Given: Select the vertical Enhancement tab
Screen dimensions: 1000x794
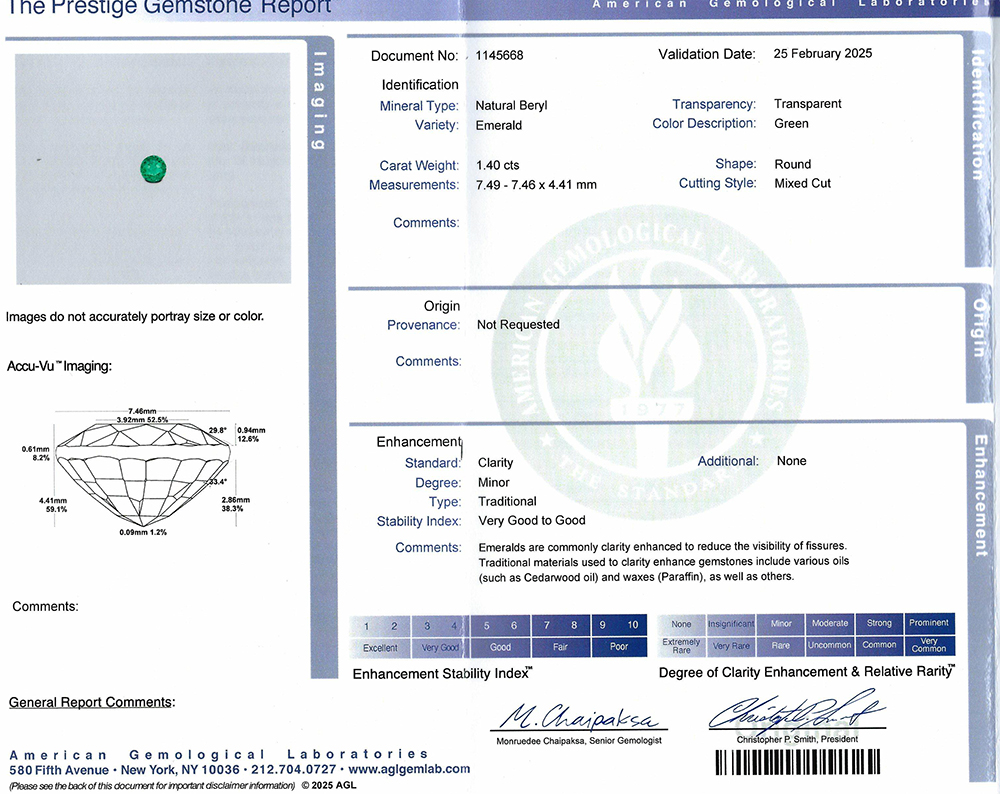Looking at the screenshot, I should [981, 496].
